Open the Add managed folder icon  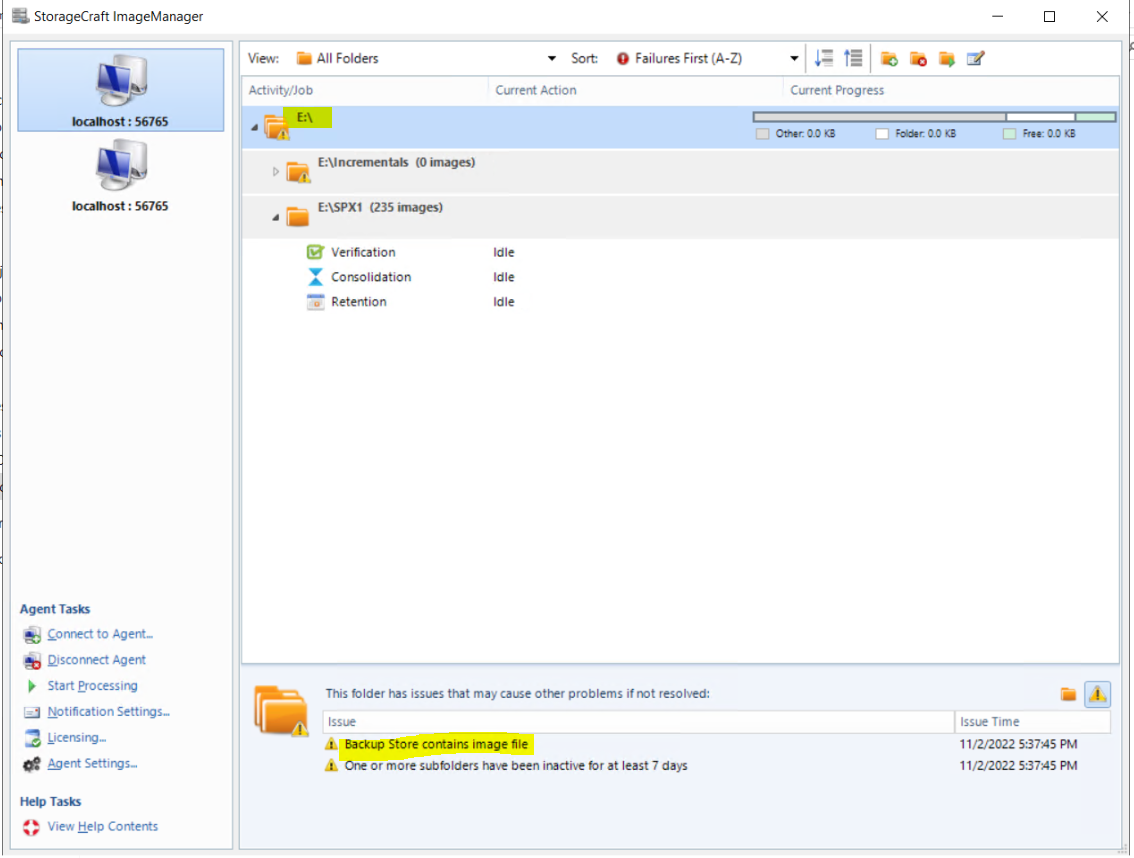pyautogui.click(x=889, y=58)
